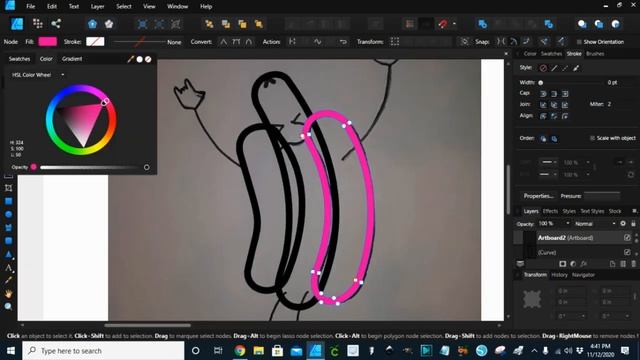Toggle visibility of the Curve layer
Image resolution: width=640 pixels, height=360 pixels.
(x=627, y=252)
